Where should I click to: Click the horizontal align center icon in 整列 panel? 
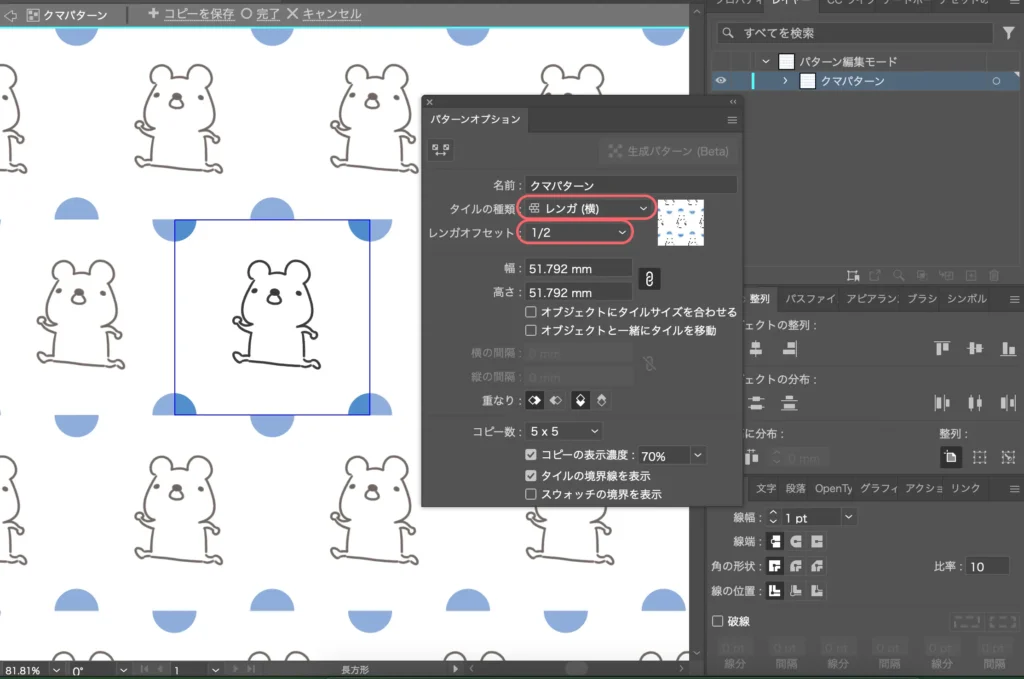point(755,349)
